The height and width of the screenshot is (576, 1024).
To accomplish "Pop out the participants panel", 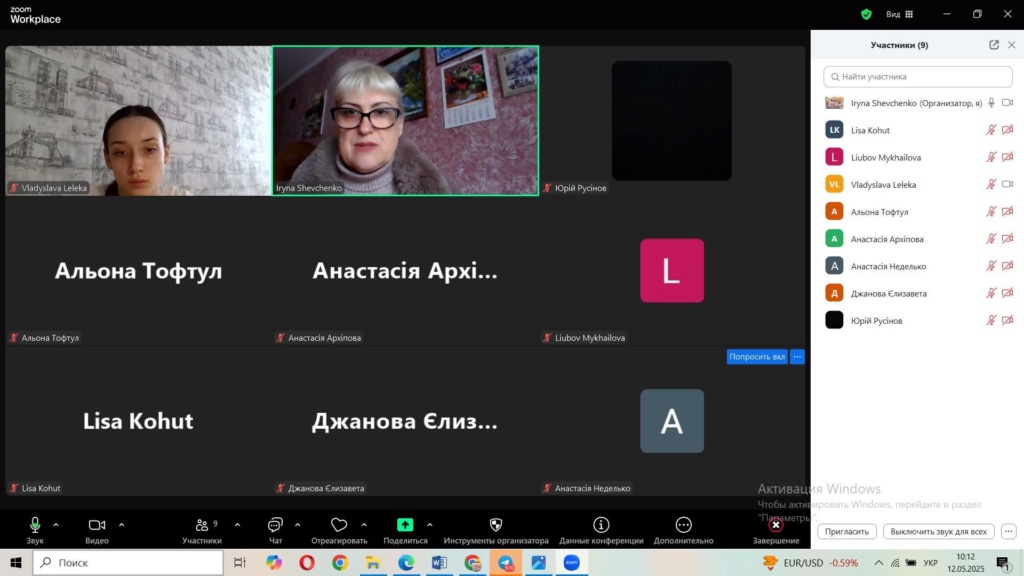I will (x=994, y=44).
